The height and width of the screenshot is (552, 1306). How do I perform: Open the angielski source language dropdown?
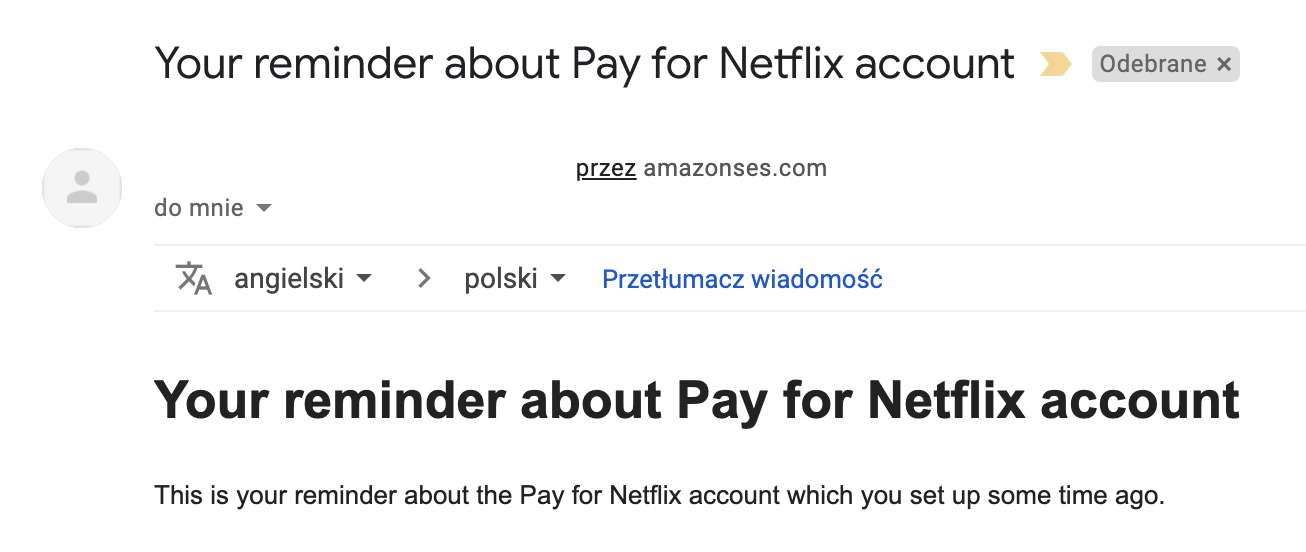303,278
